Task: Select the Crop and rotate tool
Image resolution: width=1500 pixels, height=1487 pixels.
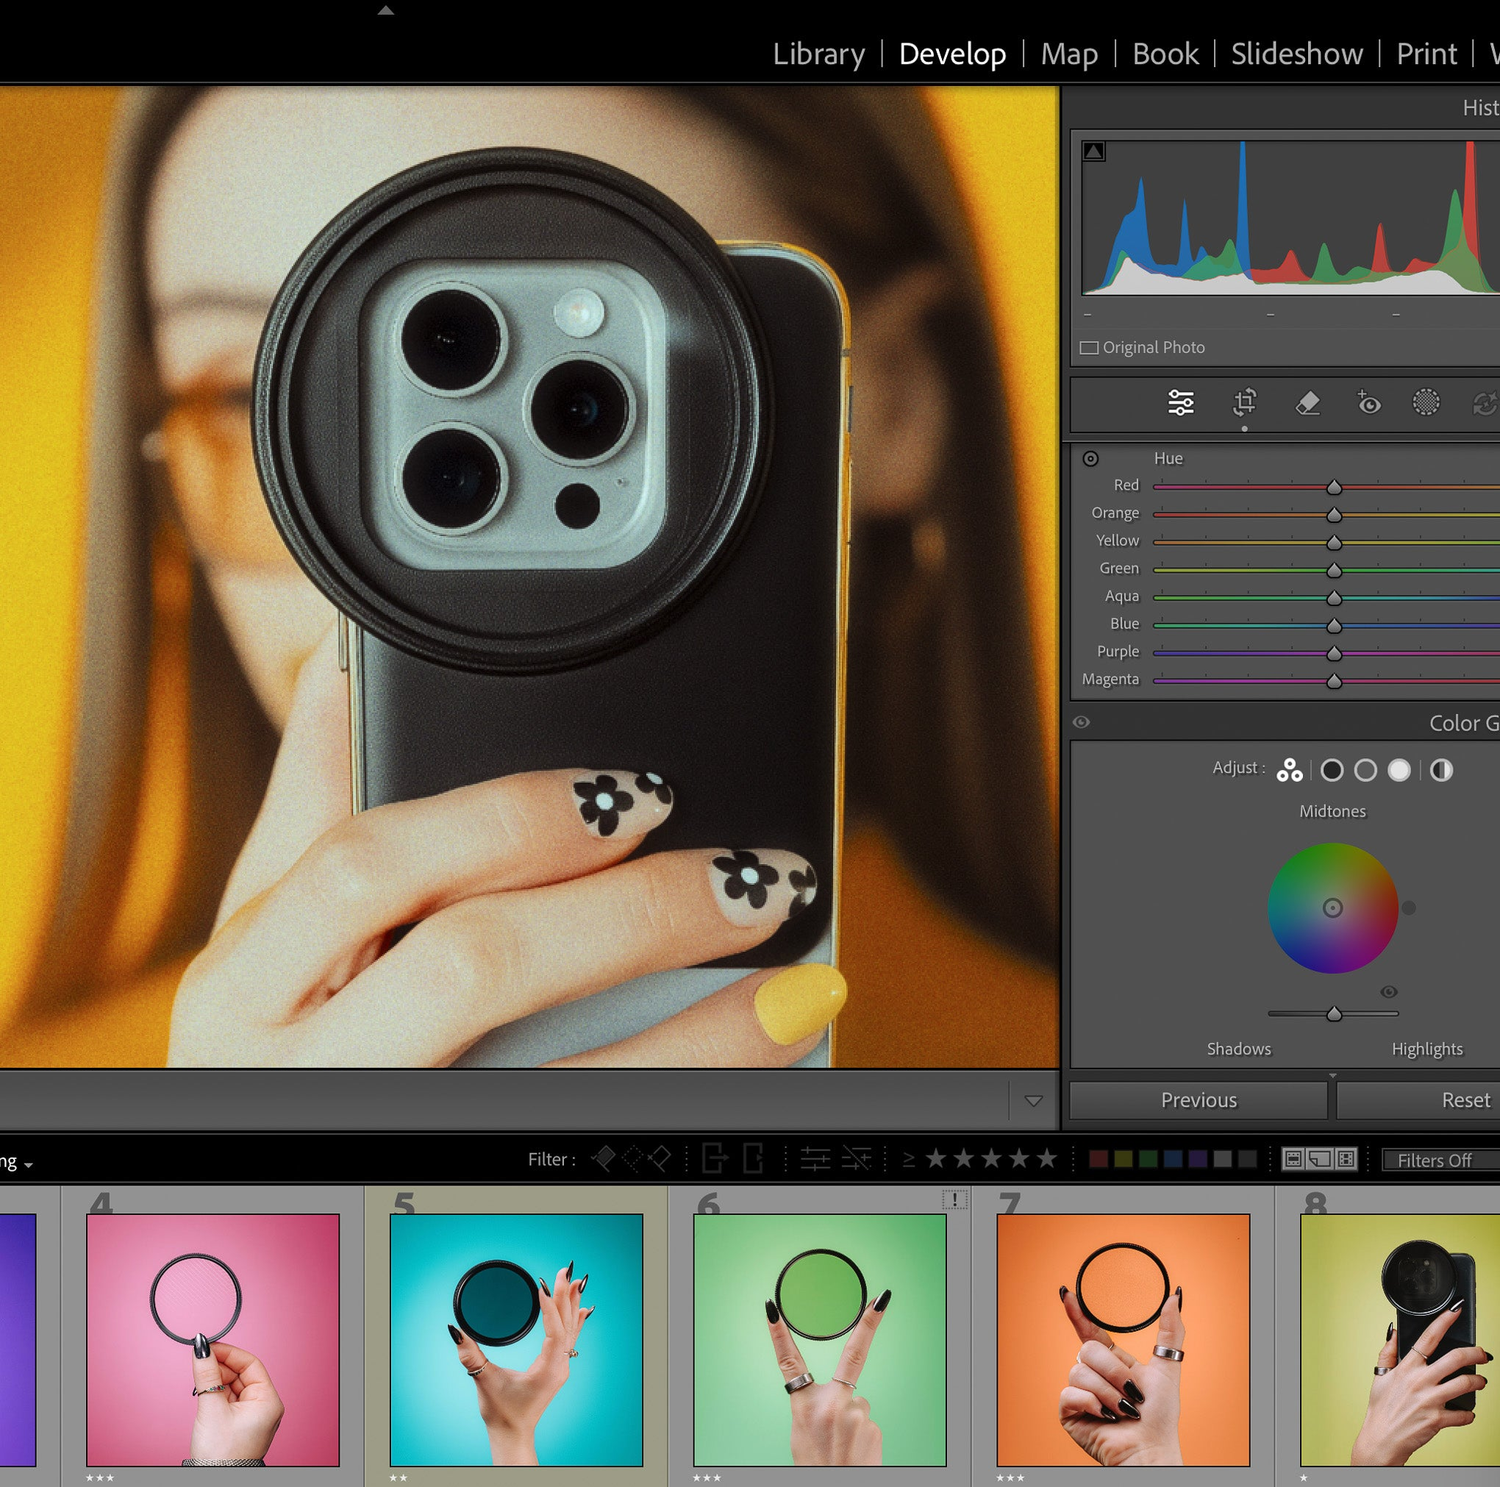Action: coord(1244,402)
